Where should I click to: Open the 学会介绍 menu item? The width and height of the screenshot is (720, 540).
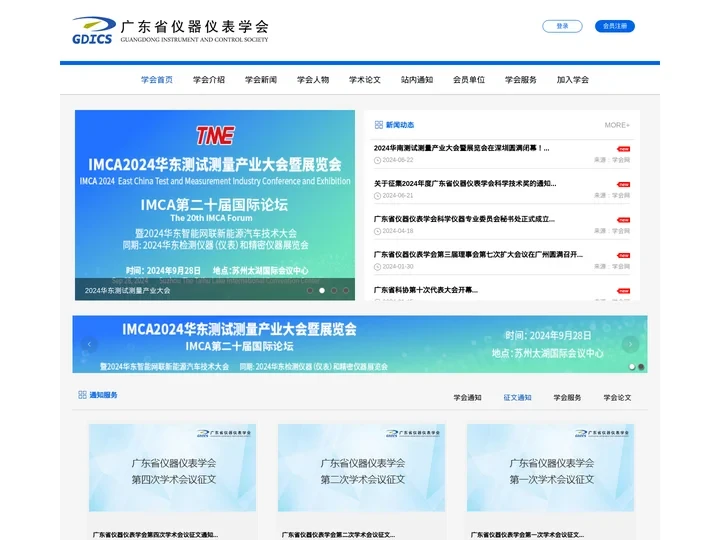(208, 79)
